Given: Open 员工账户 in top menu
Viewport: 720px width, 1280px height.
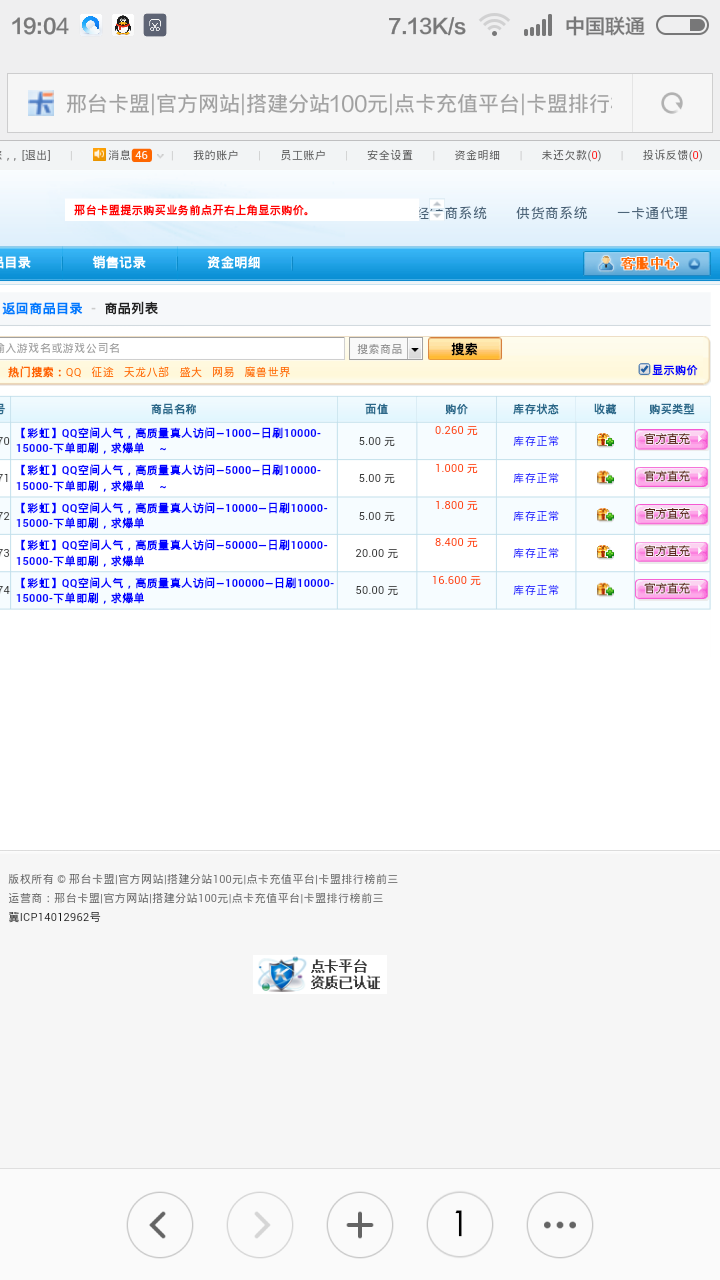Looking at the screenshot, I should click(302, 155).
